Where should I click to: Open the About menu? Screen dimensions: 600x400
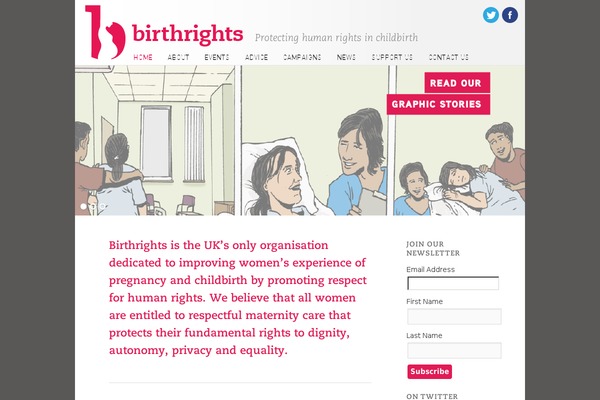coord(179,58)
